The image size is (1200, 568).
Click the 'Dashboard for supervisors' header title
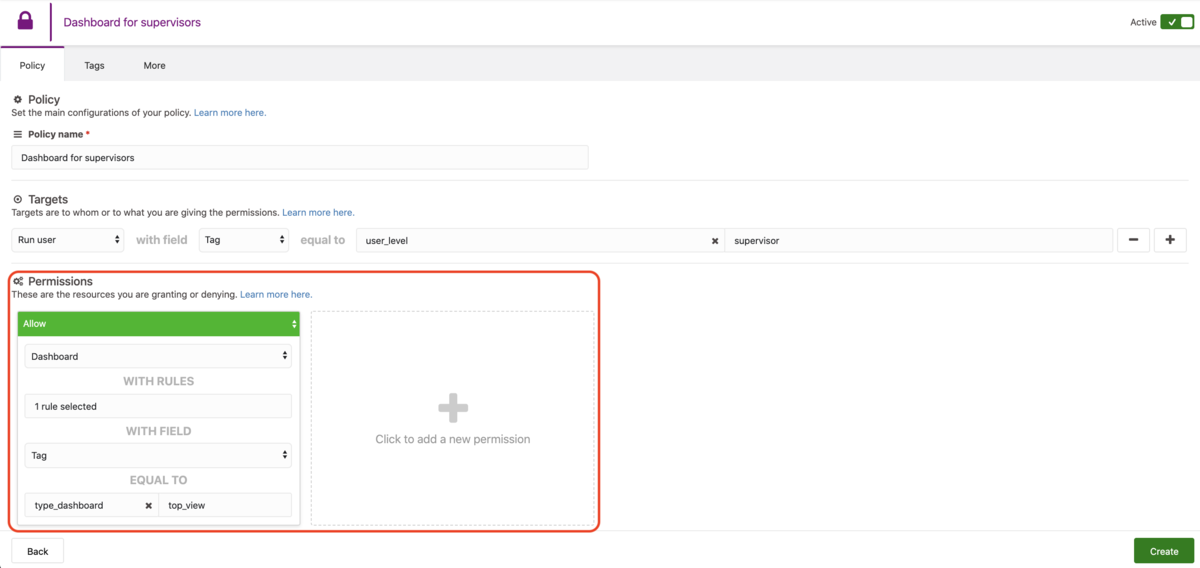coord(132,22)
